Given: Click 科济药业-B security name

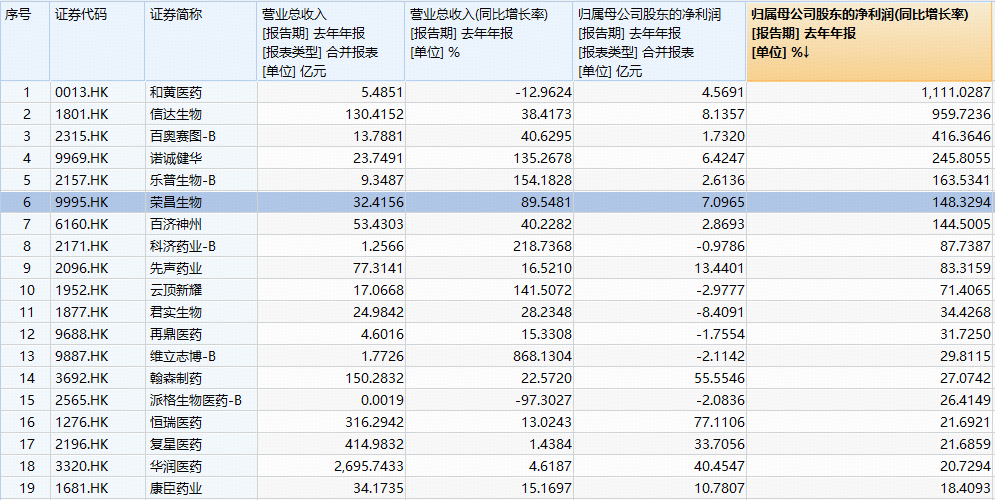Looking at the screenshot, I should tap(182, 245).
